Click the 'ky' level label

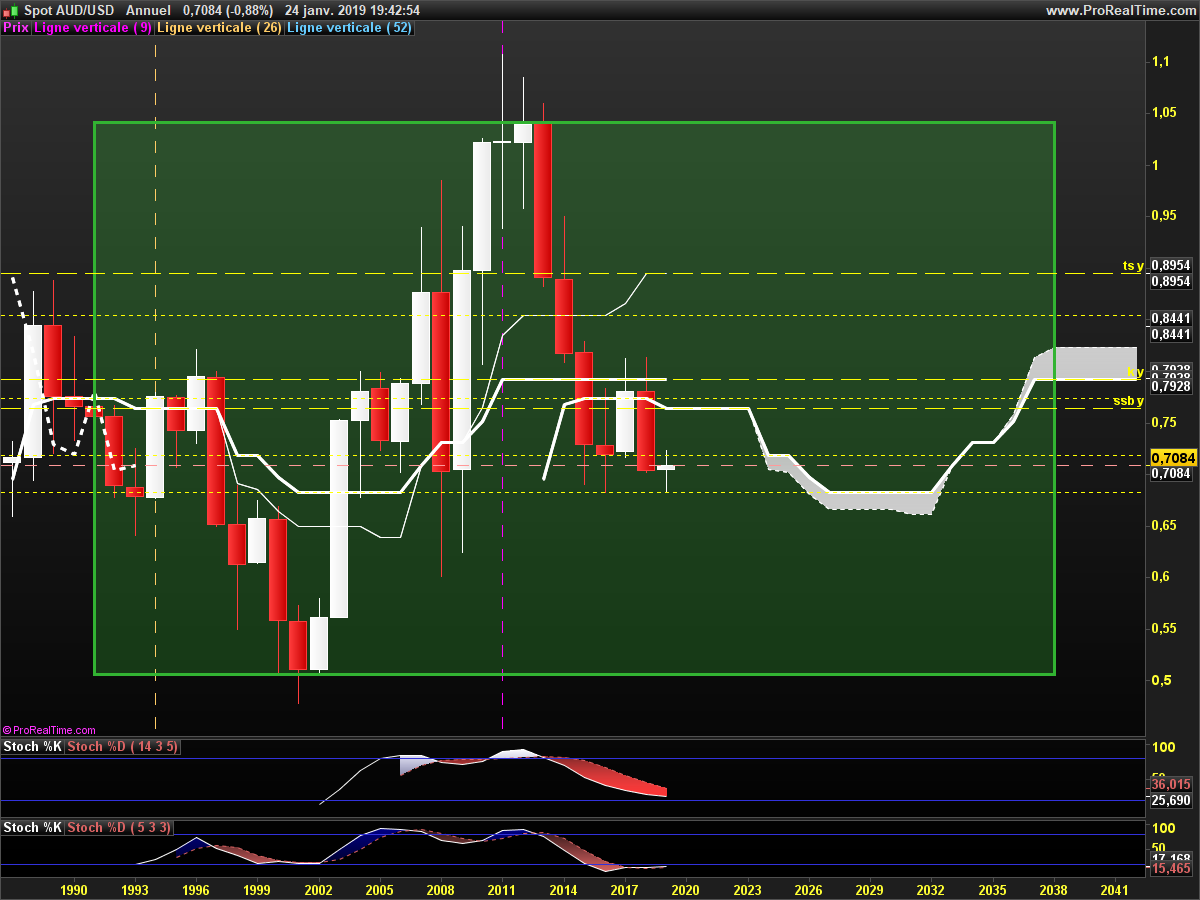tap(1136, 371)
